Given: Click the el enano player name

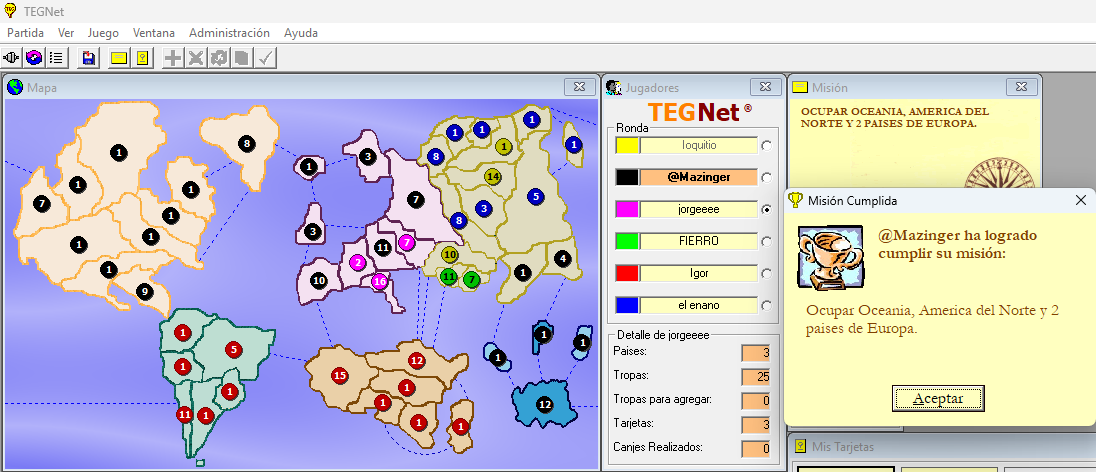Looking at the screenshot, I should tap(699, 306).
